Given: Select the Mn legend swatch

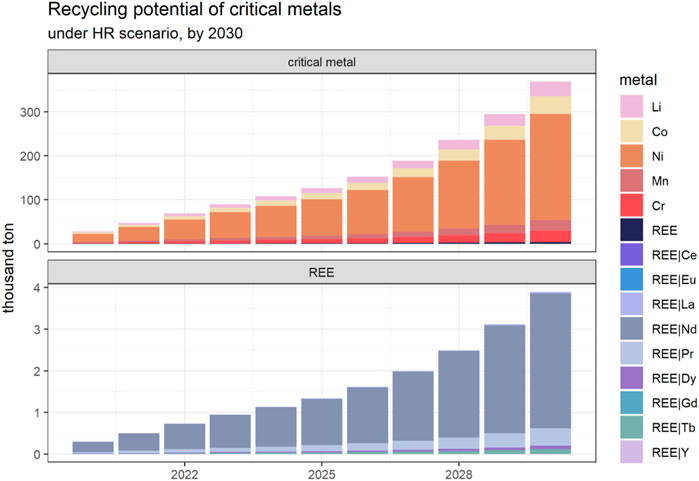Looking at the screenshot, I should point(631,181).
